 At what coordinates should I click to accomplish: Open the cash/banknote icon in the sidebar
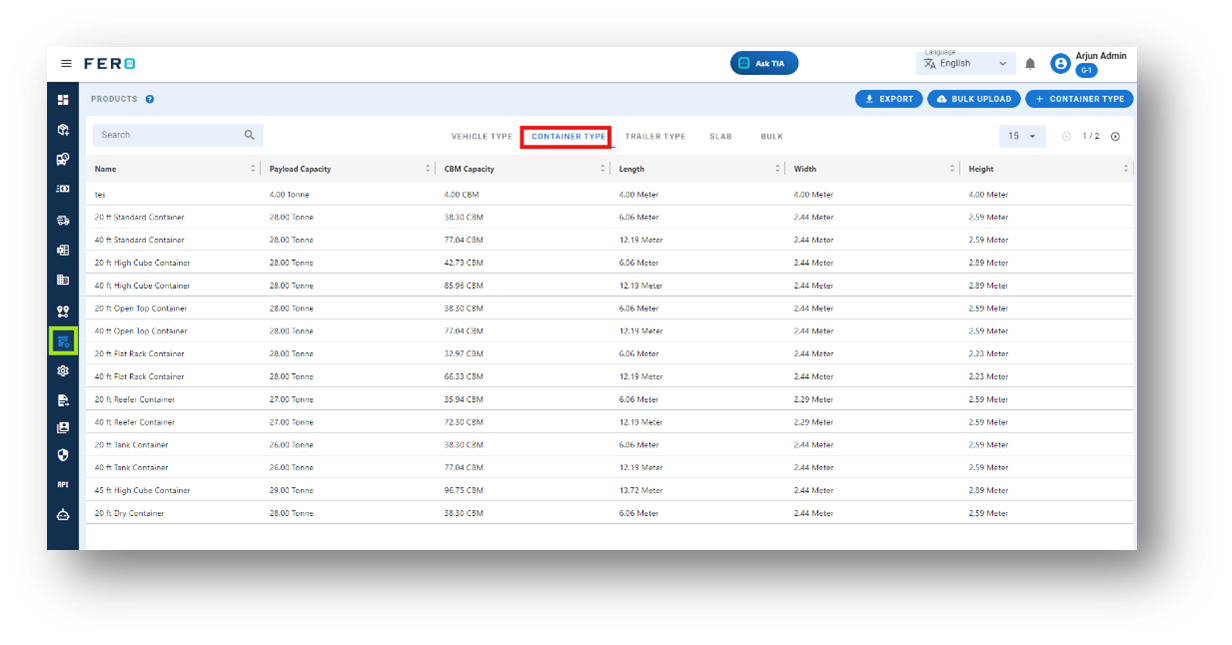(63, 189)
